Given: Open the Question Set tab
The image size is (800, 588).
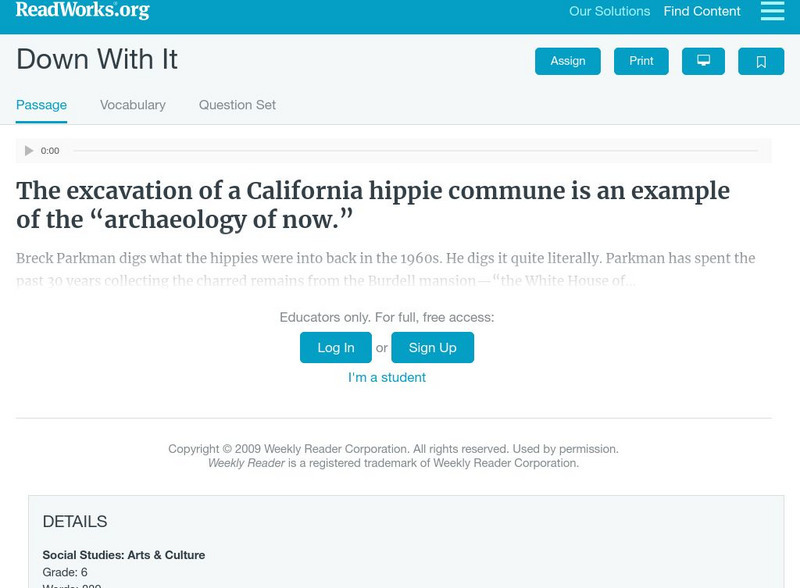Looking at the screenshot, I should click(237, 105).
